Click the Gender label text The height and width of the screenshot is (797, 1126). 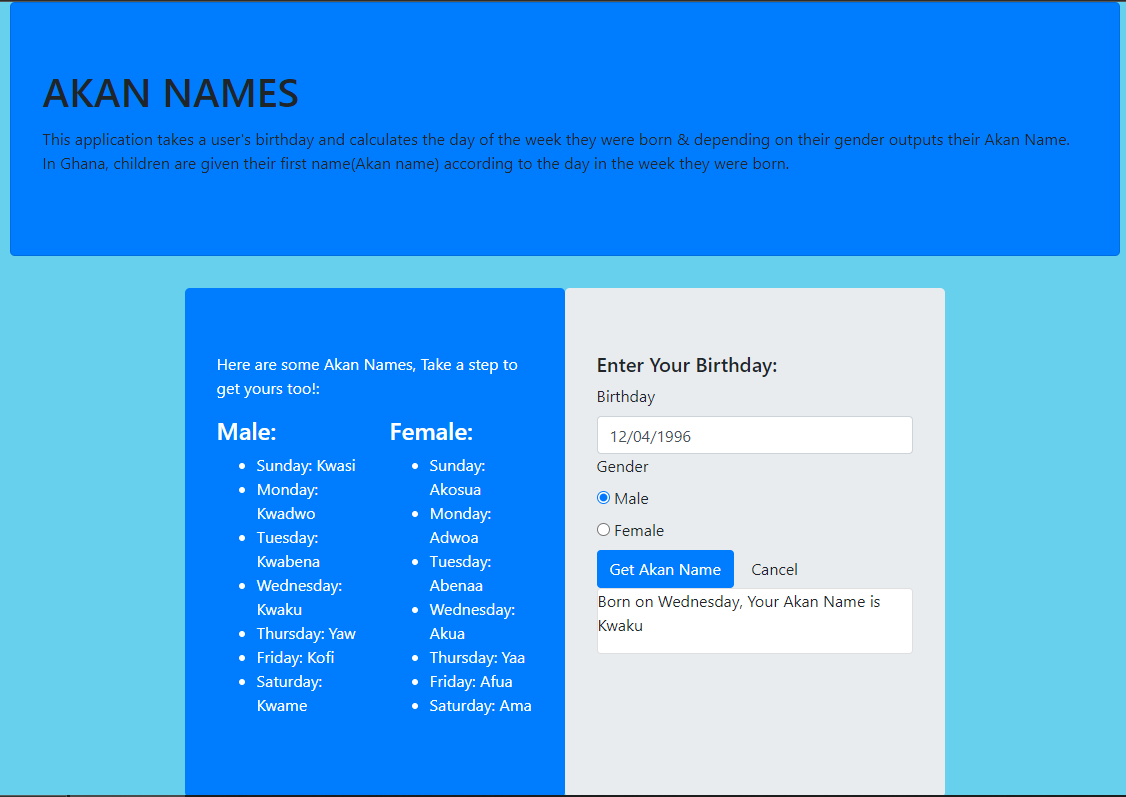click(623, 467)
